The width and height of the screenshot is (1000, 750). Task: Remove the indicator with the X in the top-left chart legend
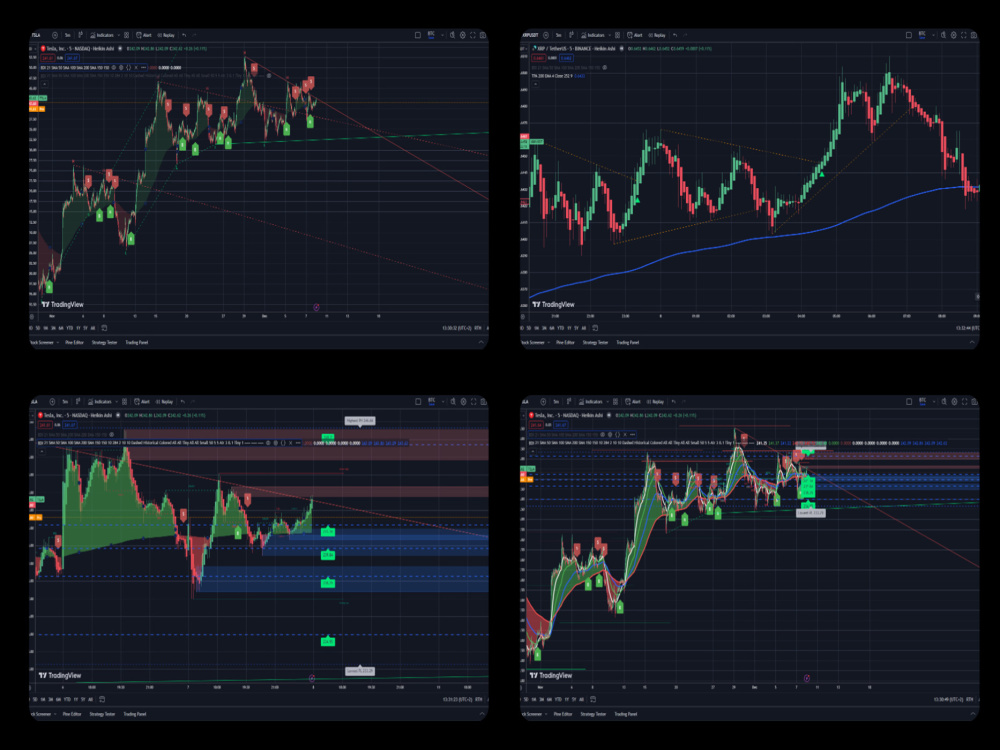136,68
